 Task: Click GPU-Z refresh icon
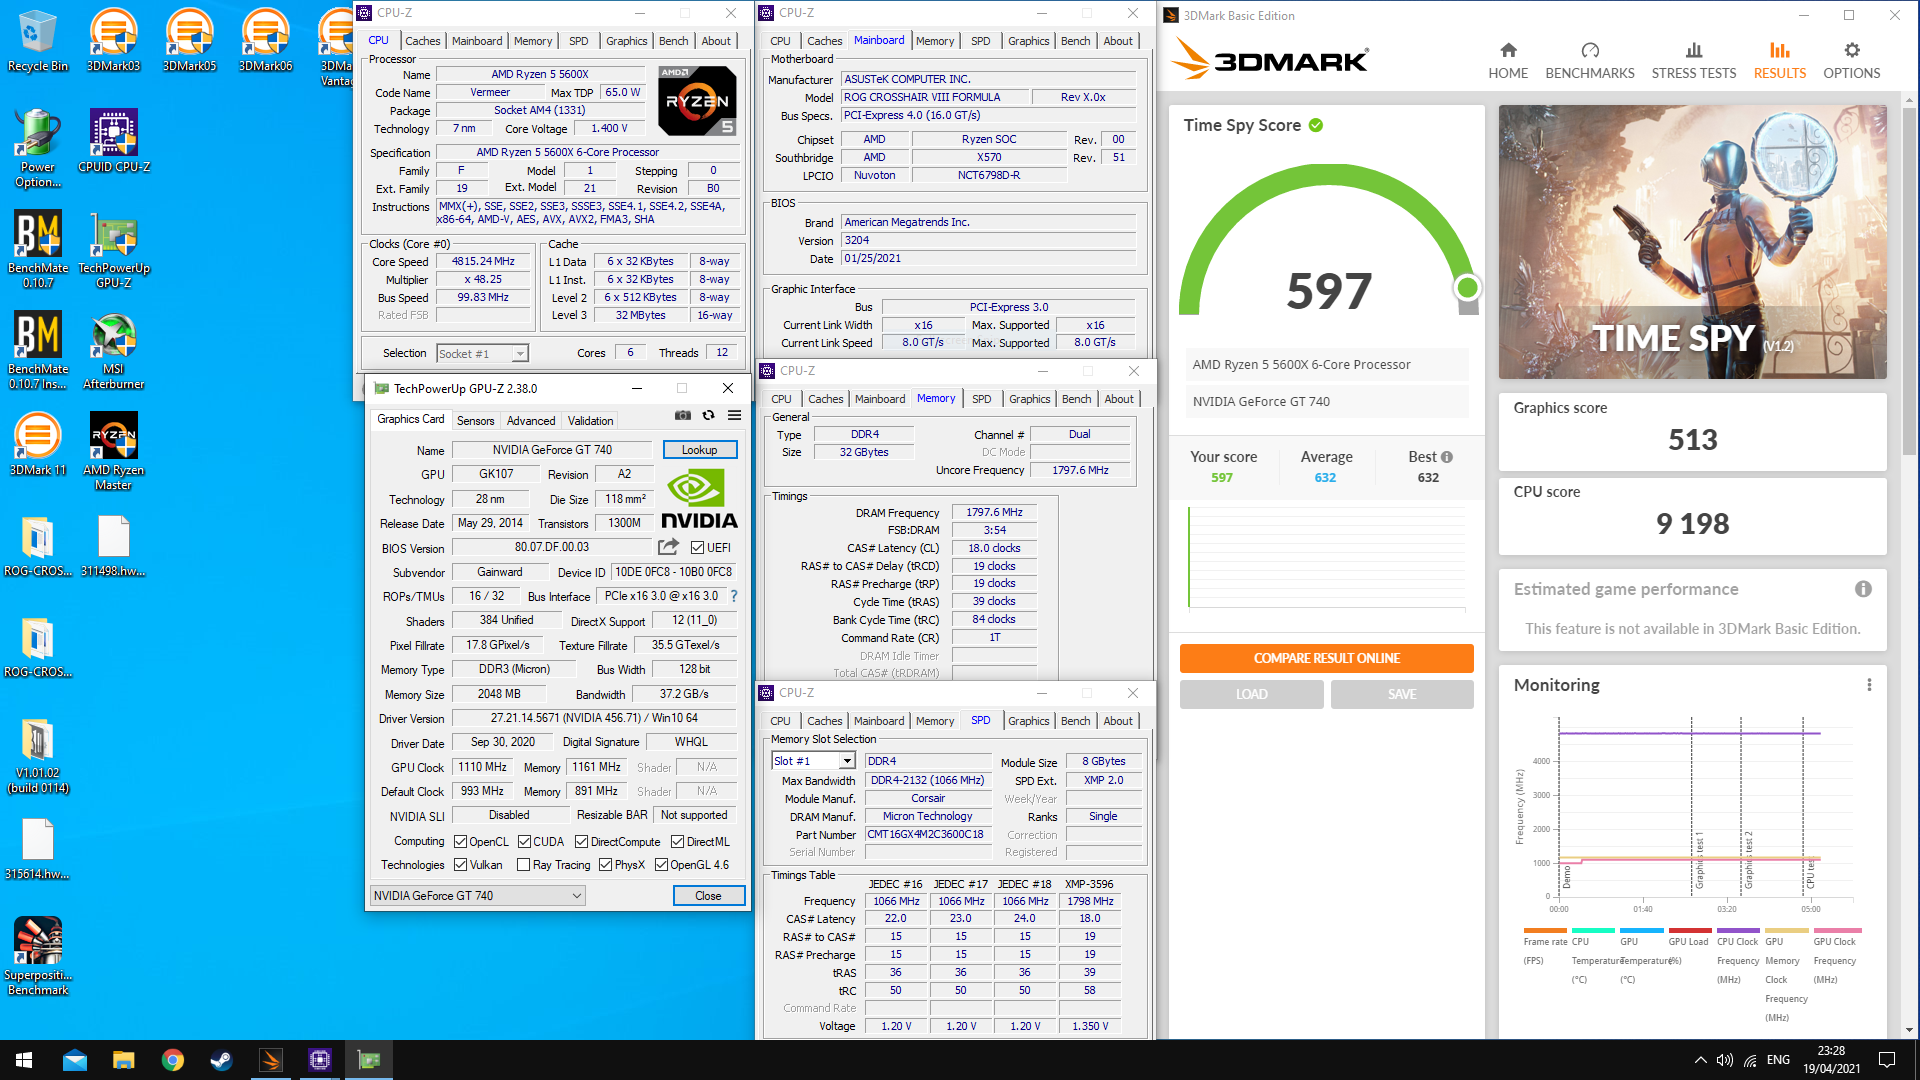tap(708, 415)
